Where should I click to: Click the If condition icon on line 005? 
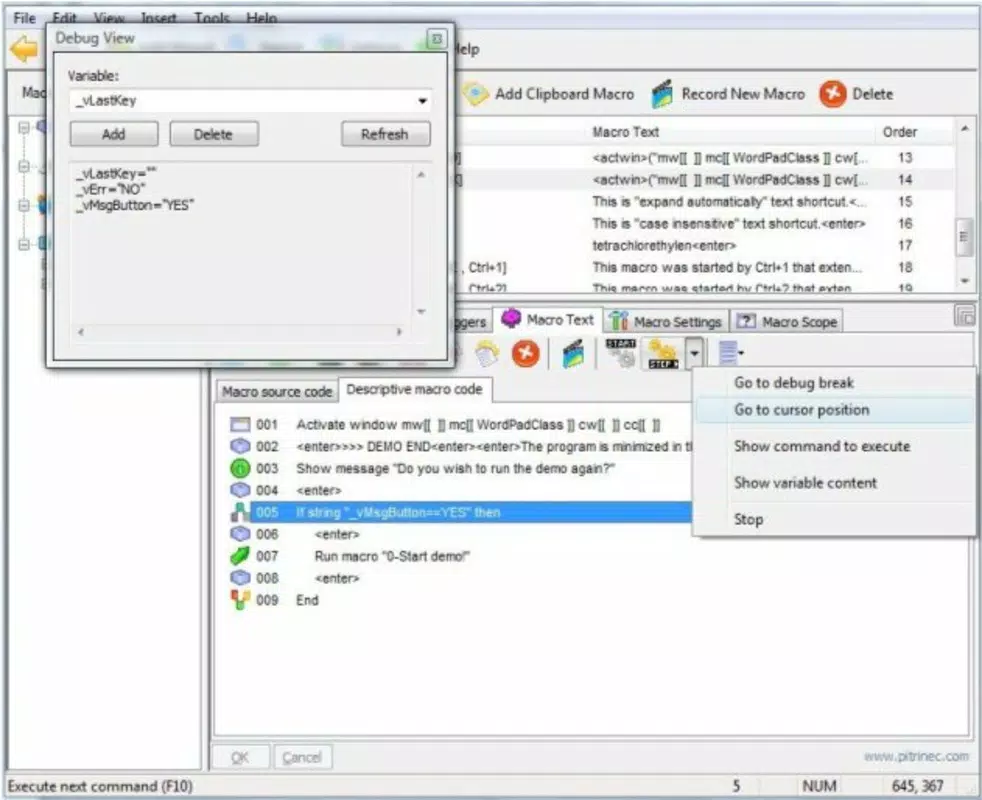[x=240, y=512]
